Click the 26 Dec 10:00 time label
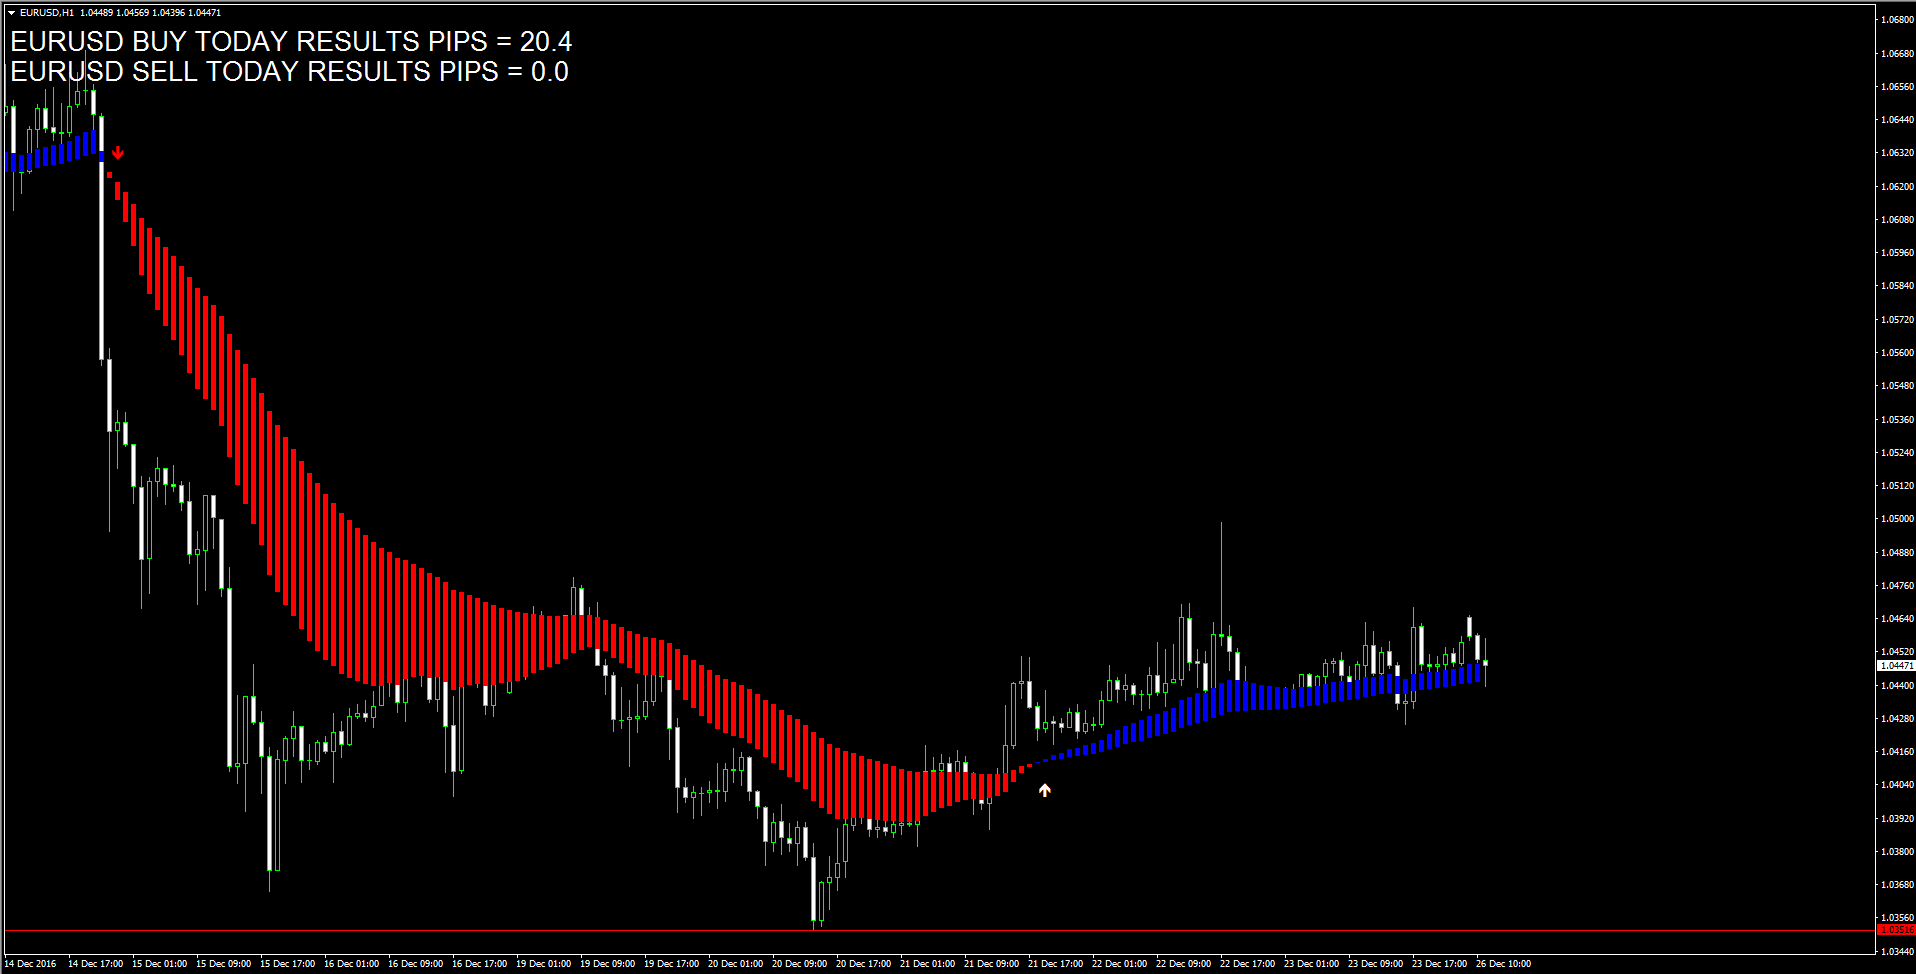 (x=1503, y=964)
